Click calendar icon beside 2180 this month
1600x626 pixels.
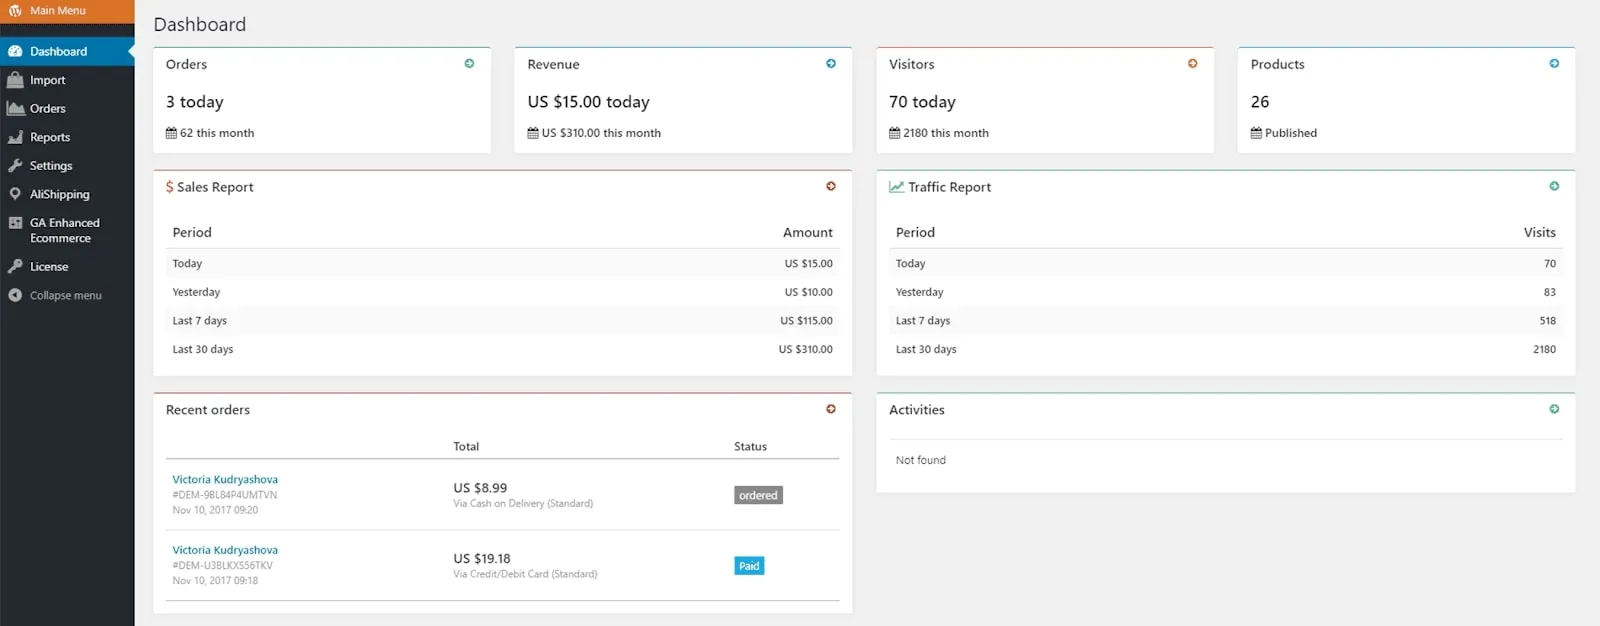(x=895, y=133)
